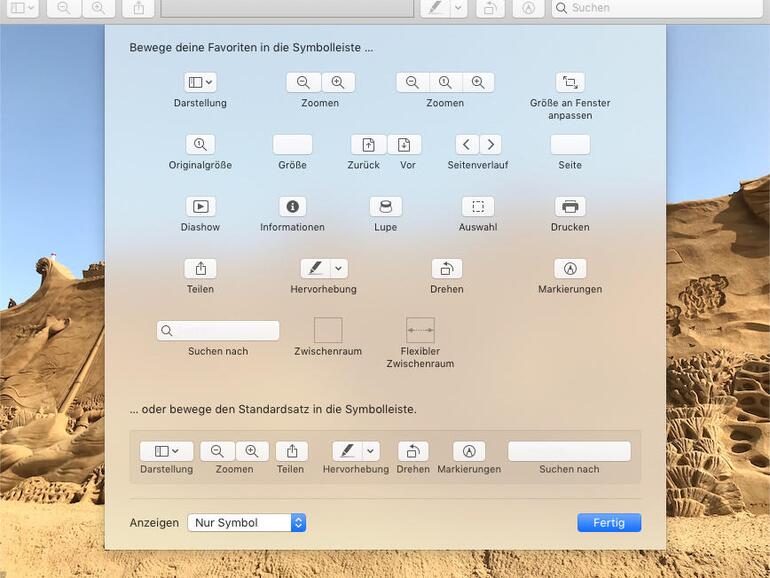Click the left chevron of Seitenverlauf
This screenshot has width=770, height=578.
(x=467, y=144)
